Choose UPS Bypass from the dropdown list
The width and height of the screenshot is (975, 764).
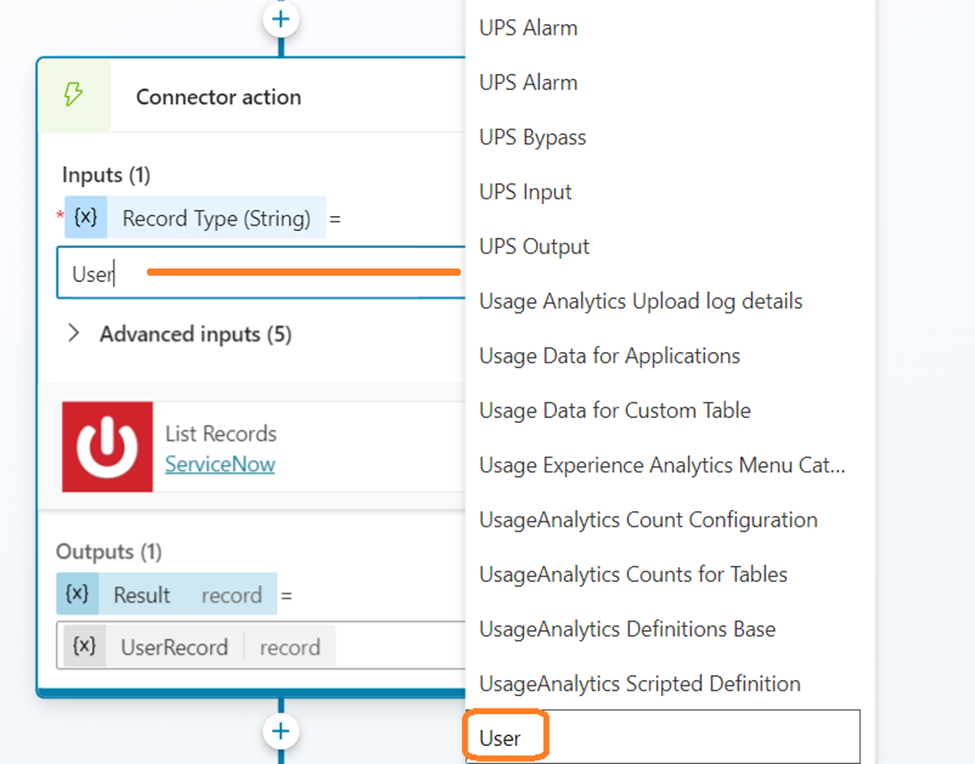point(532,137)
